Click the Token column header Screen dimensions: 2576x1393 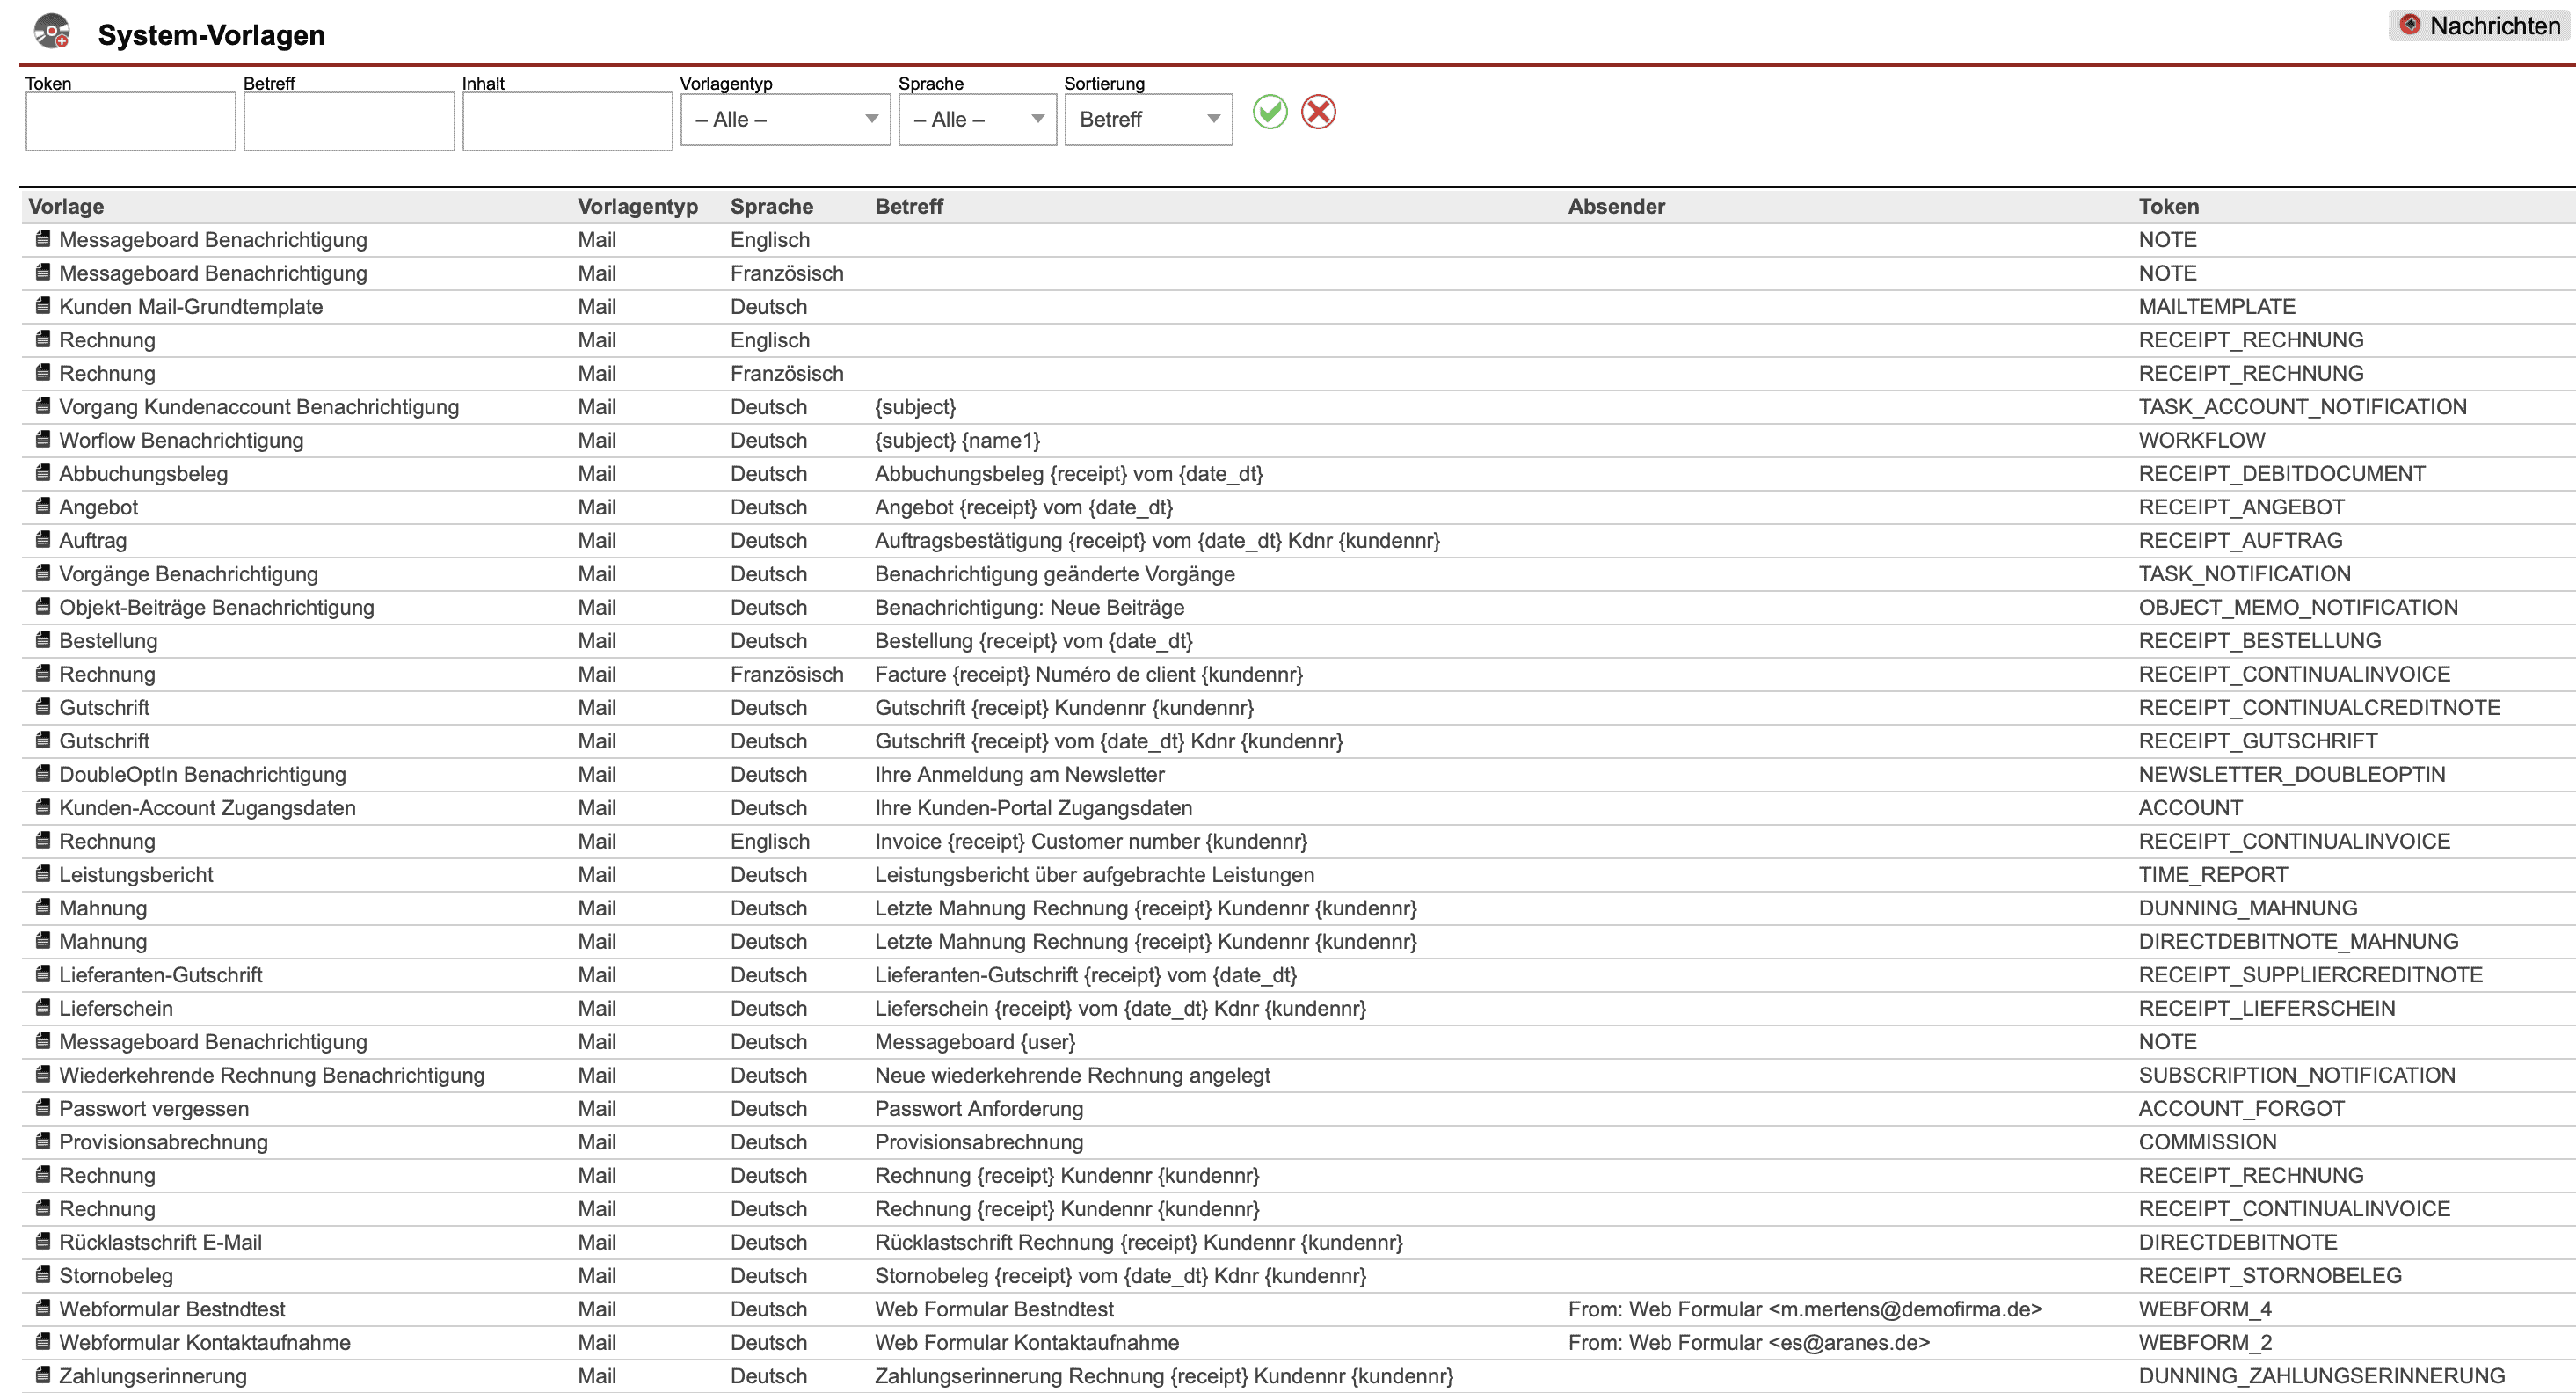[x=2168, y=206]
